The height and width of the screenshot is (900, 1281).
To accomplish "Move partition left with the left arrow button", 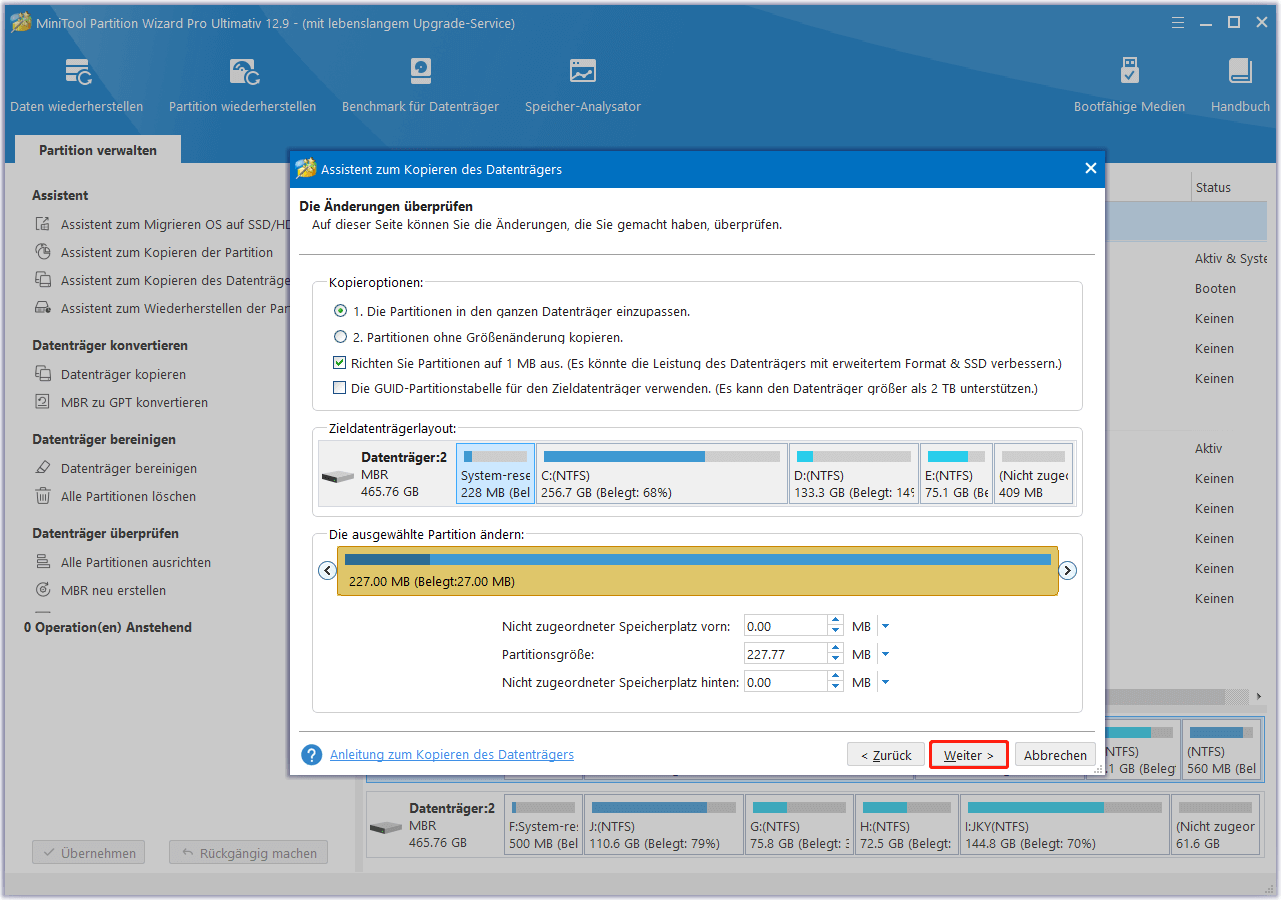I will (x=327, y=571).
